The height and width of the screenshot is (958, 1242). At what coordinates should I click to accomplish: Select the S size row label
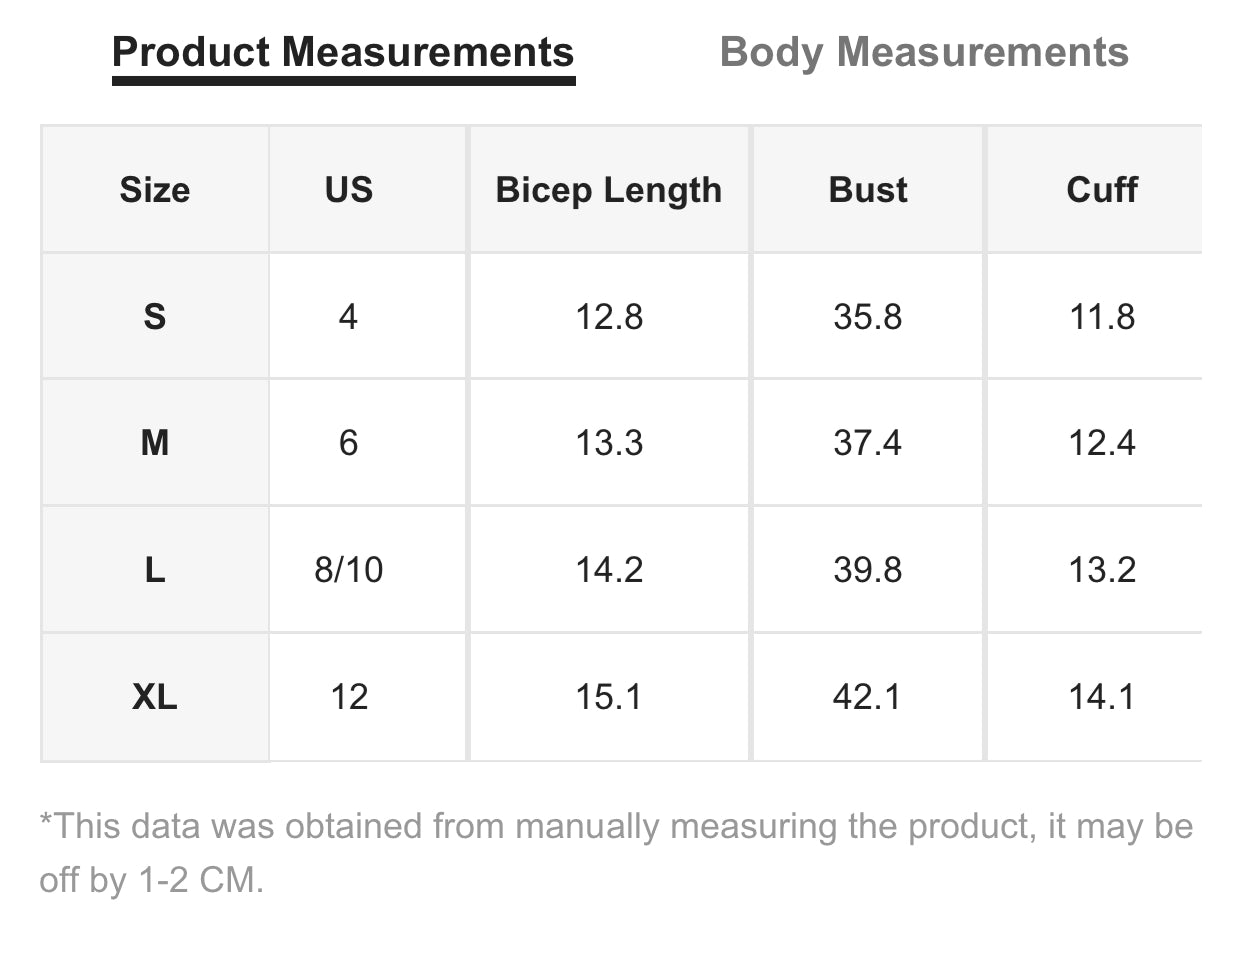point(155,317)
